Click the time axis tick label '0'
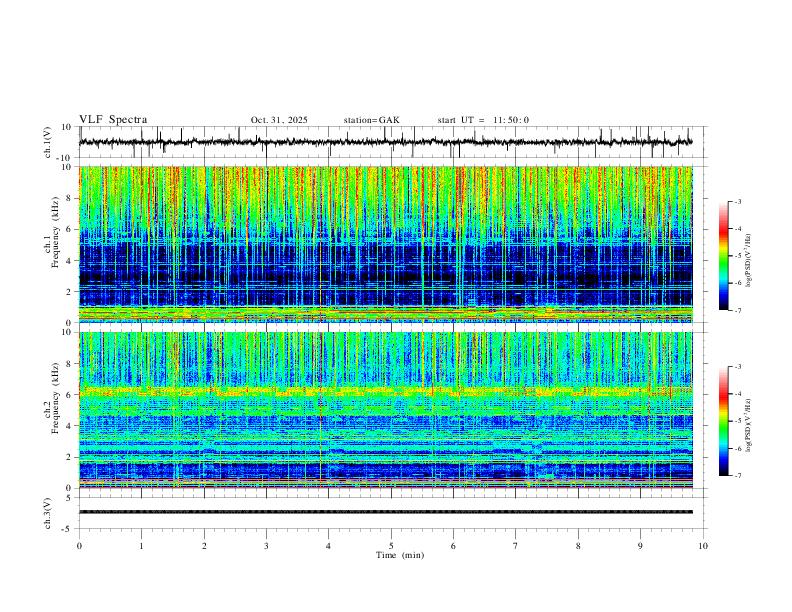This screenshot has width=792, height=612. tap(79, 546)
